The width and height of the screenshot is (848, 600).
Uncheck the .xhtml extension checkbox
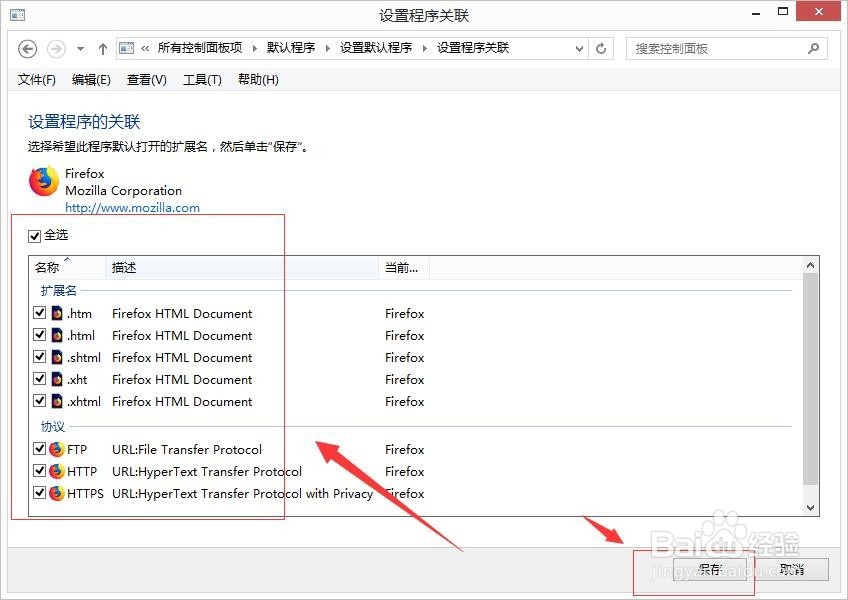(39, 400)
